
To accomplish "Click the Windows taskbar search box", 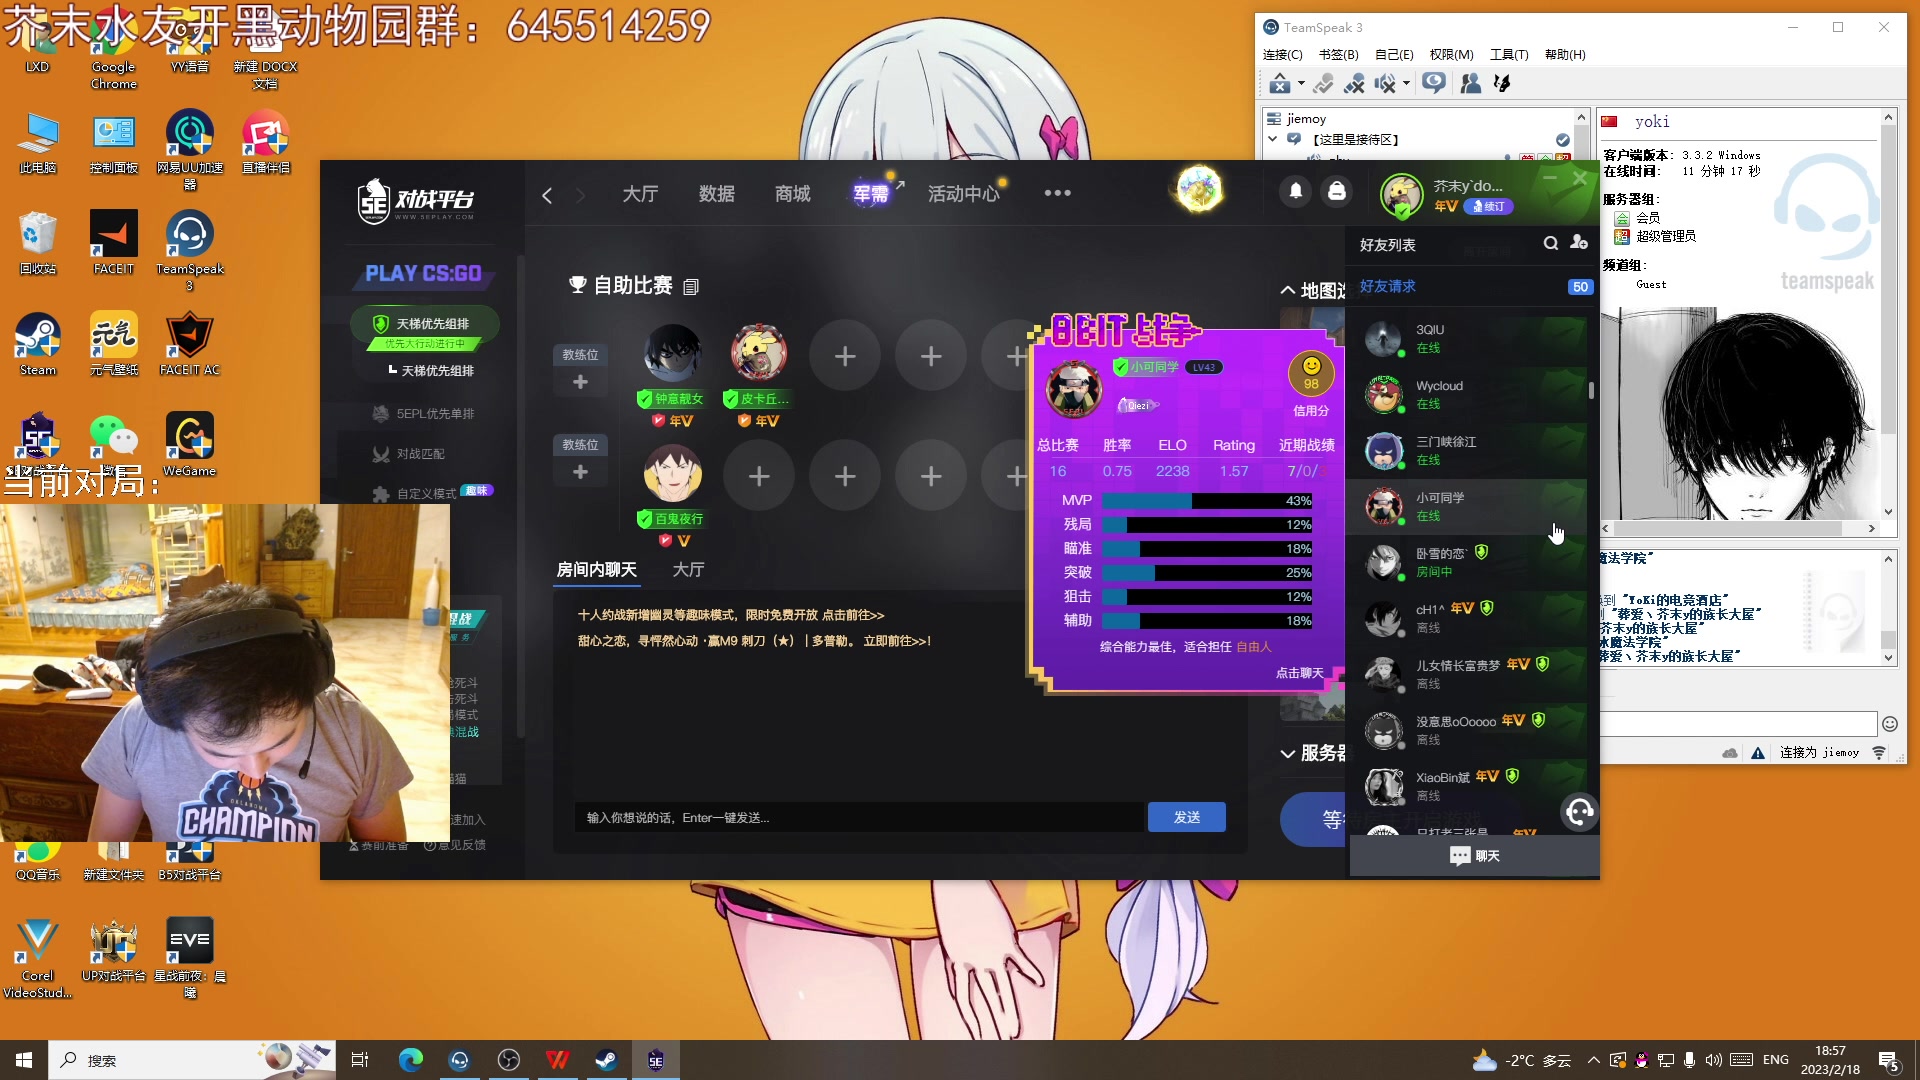I will tap(192, 1060).
